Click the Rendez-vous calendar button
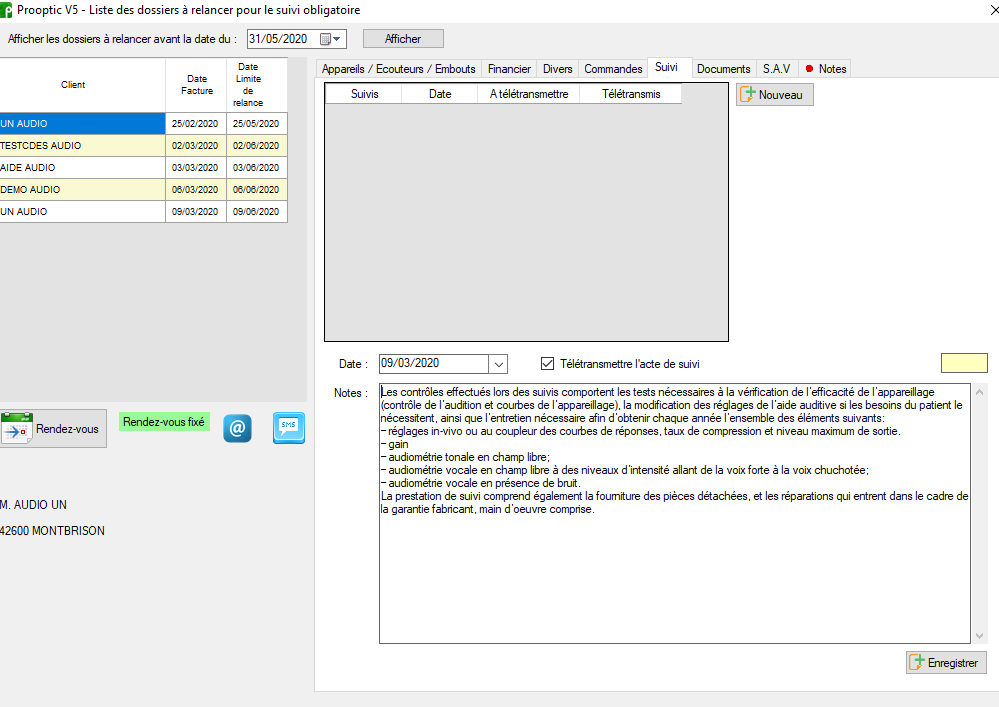The width and height of the screenshot is (999, 707). (x=53, y=429)
